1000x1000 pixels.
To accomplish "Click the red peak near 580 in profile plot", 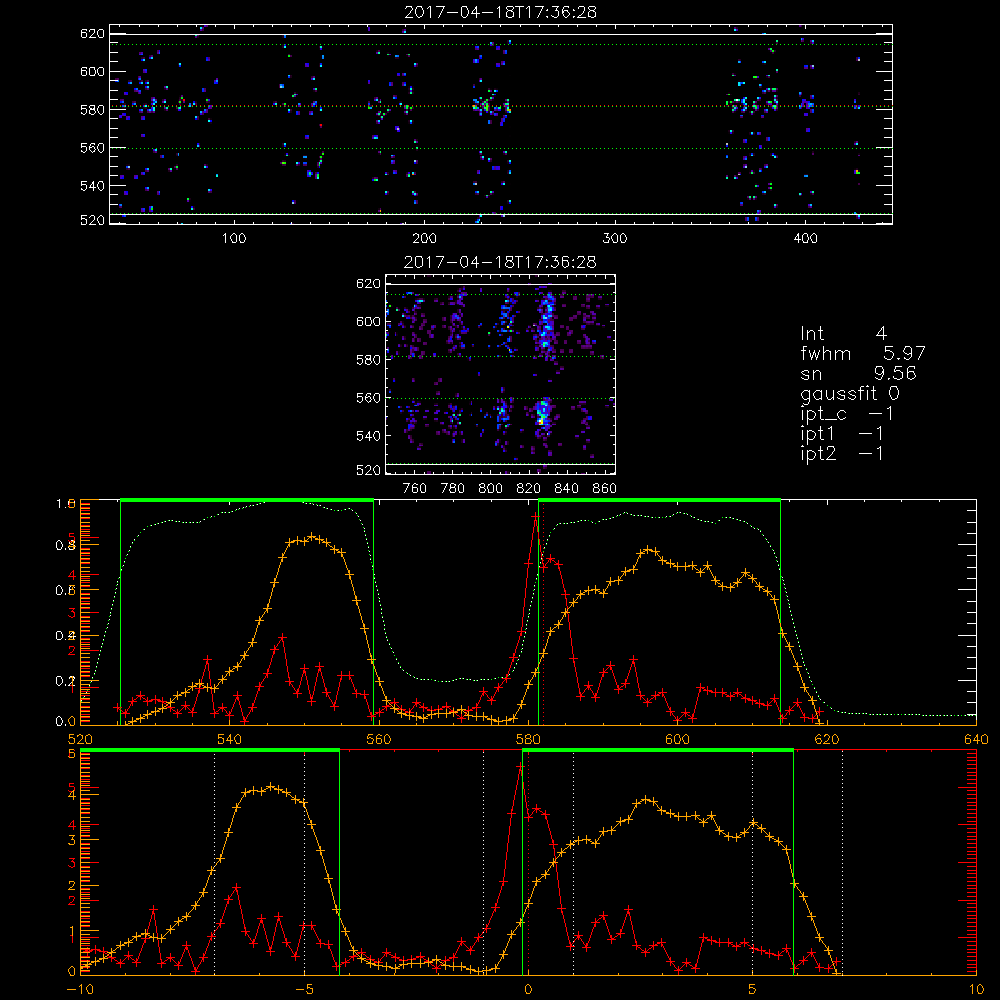I will coord(536,515).
